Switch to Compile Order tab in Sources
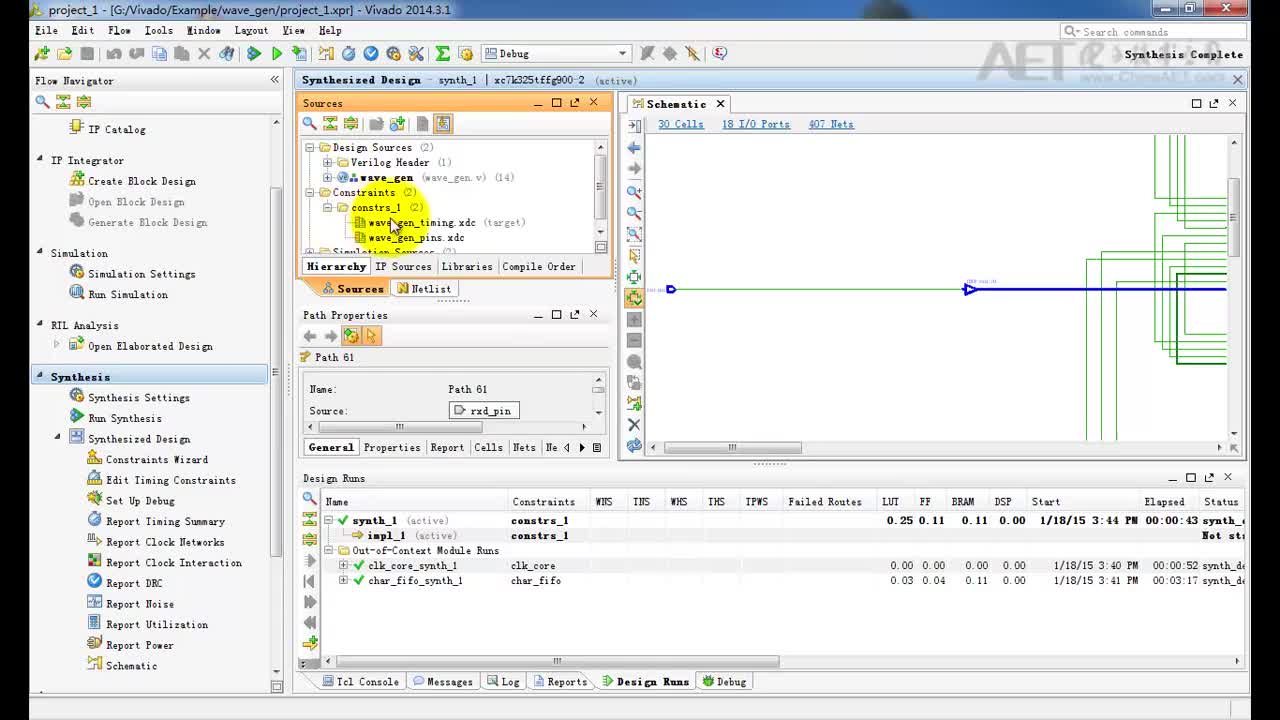 [x=538, y=267]
